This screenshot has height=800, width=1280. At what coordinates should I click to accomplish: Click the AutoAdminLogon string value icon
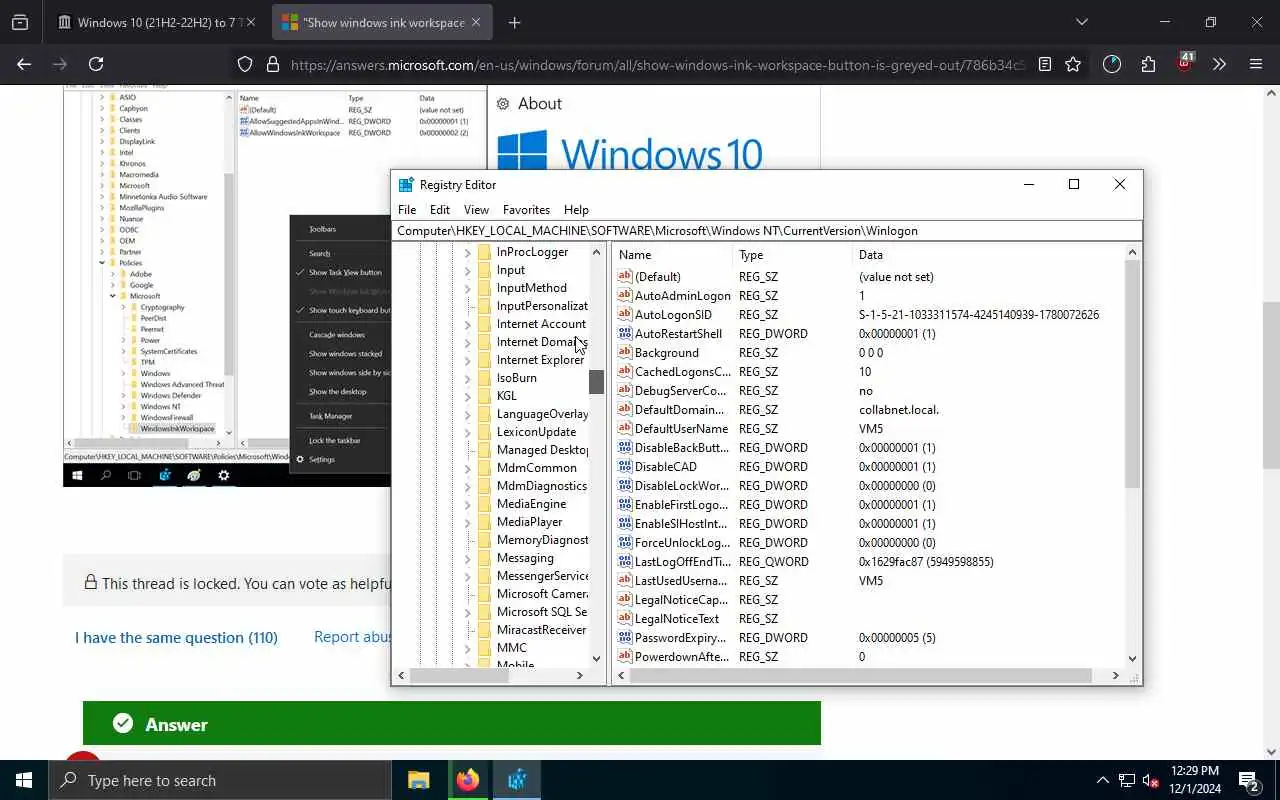coord(625,296)
